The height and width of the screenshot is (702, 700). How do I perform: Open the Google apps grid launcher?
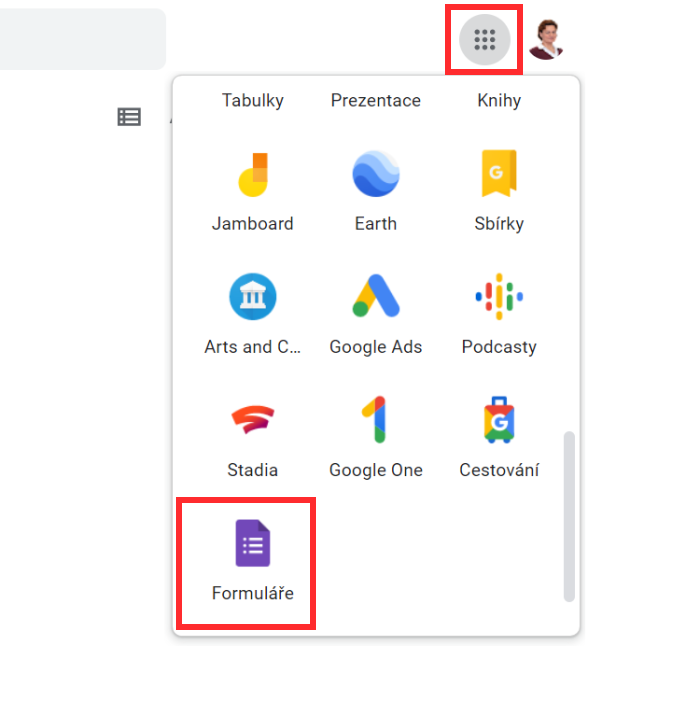pyautogui.click(x=484, y=40)
